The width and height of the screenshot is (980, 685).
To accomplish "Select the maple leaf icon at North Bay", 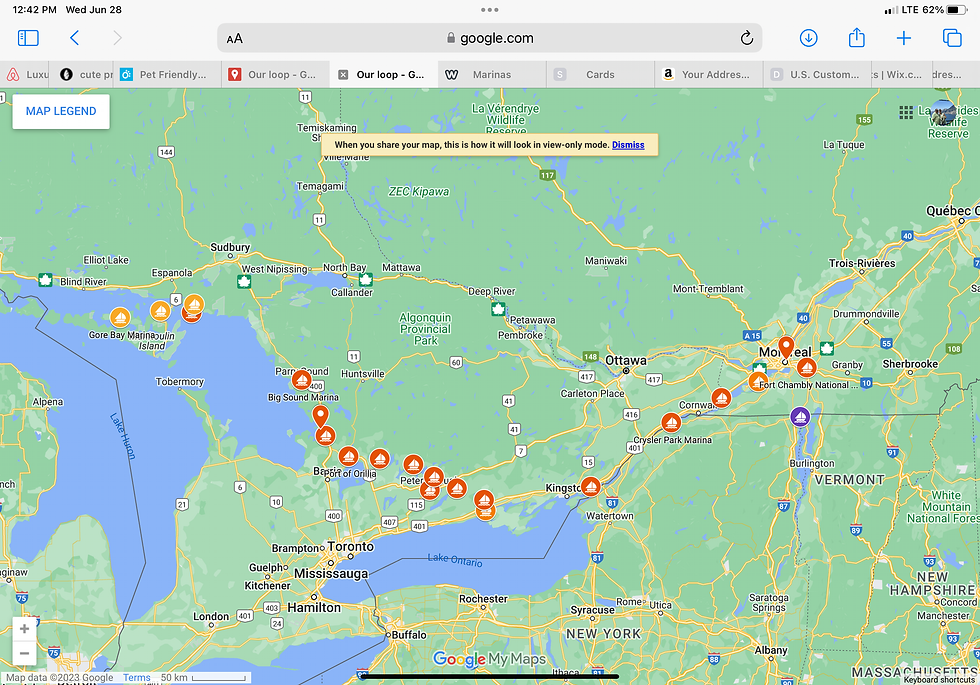I will pos(366,279).
